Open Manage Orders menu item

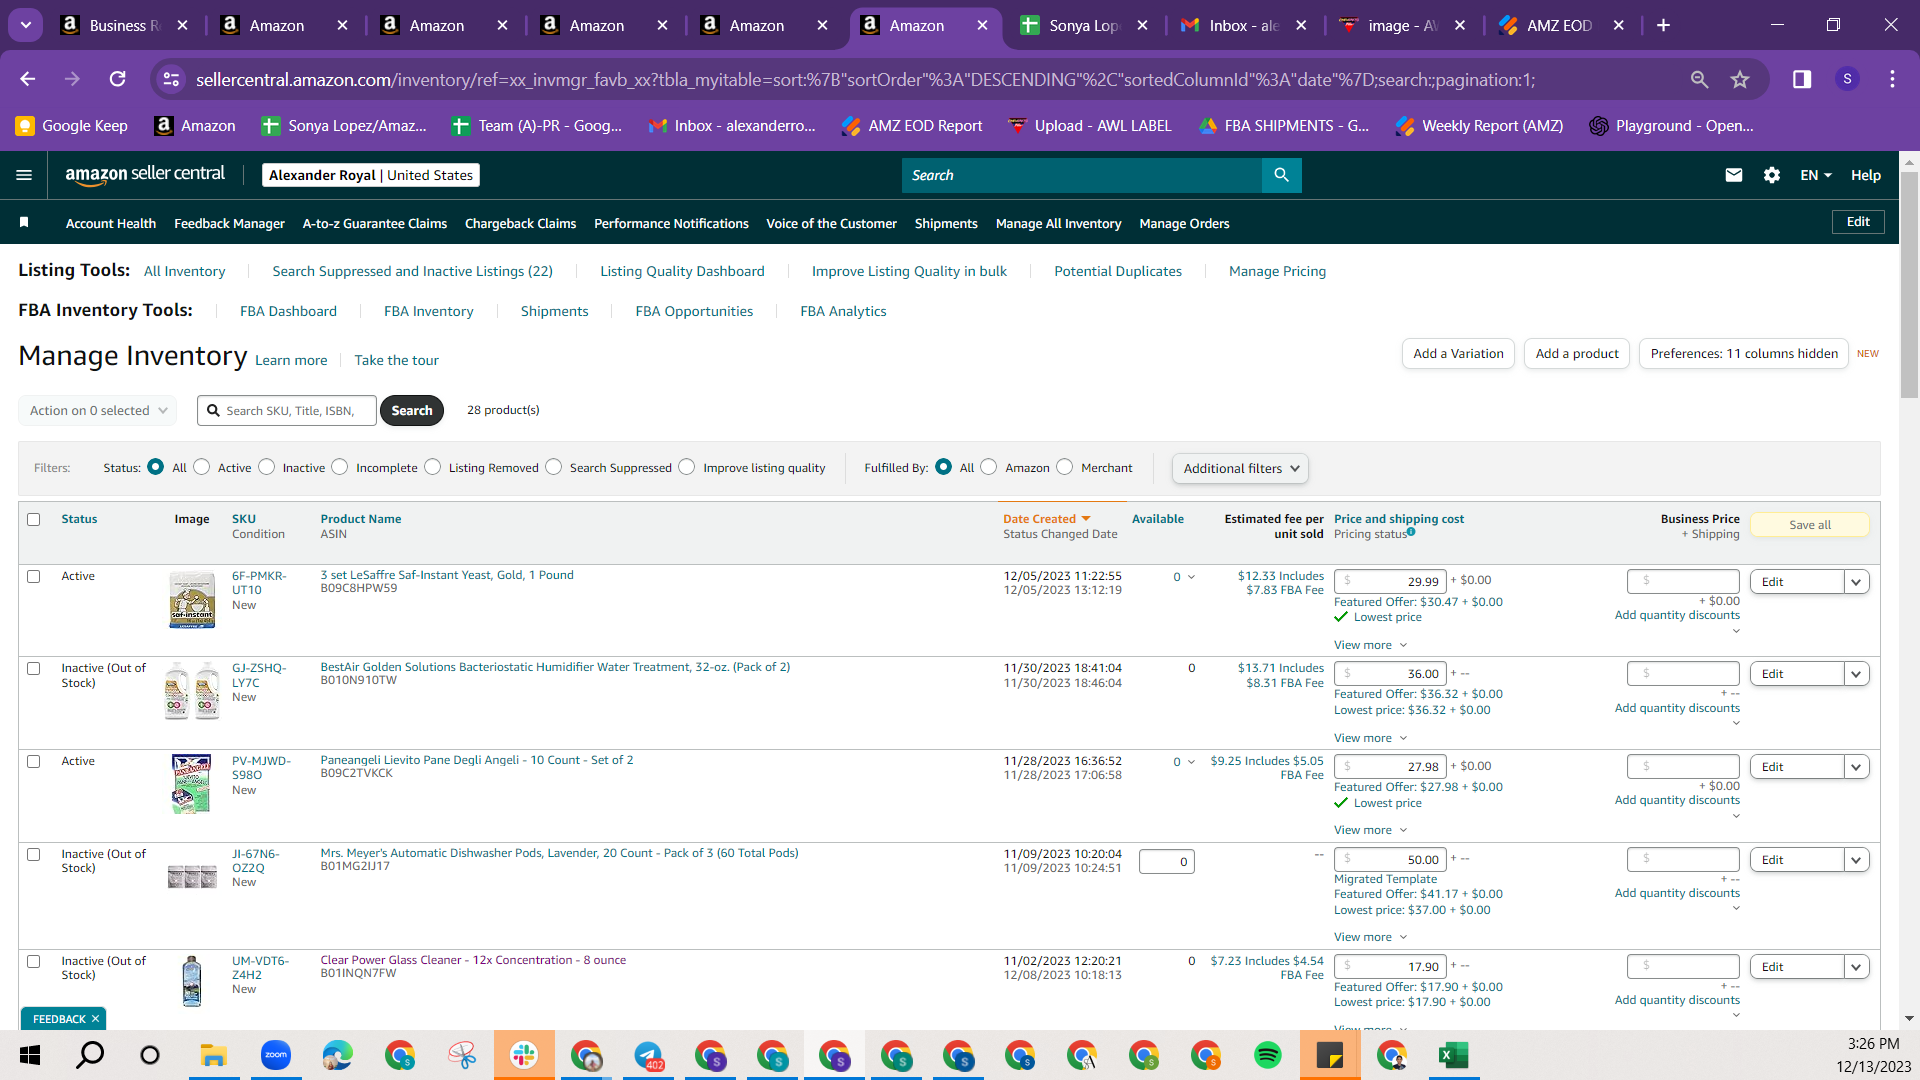click(1184, 223)
